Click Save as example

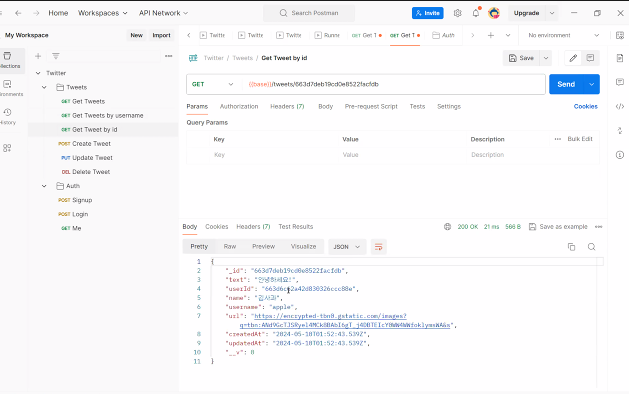click(x=558, y=227)
